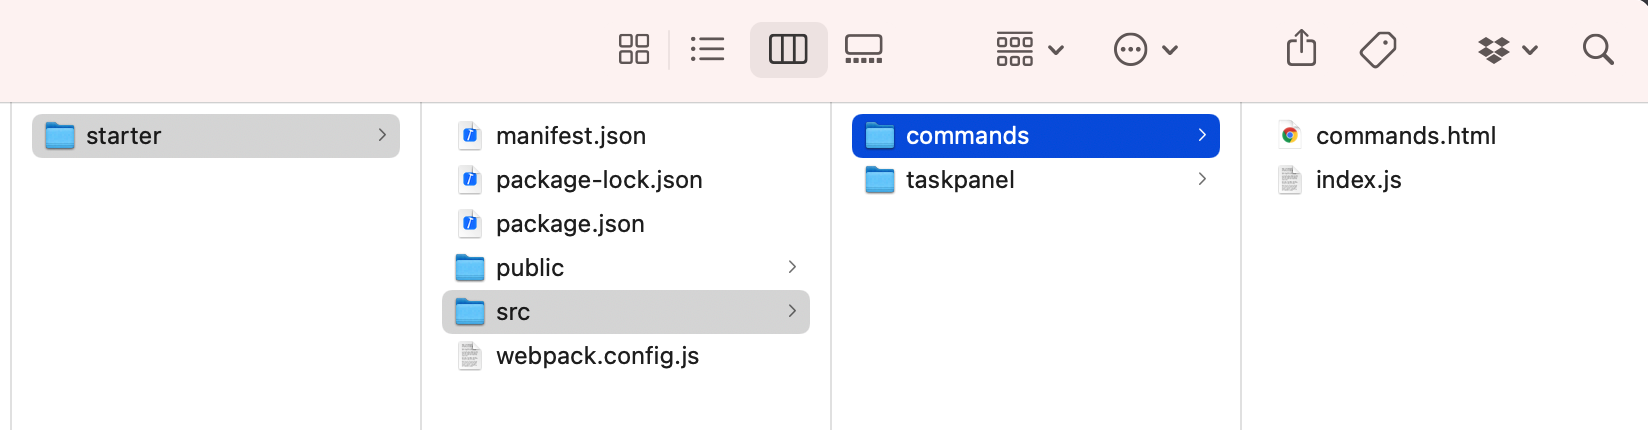Switch to icon grid view

[x=634, y=49]
